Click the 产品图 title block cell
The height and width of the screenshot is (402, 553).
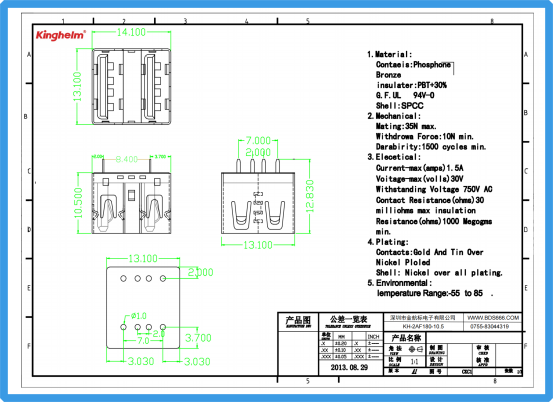(x=298, y=321)
